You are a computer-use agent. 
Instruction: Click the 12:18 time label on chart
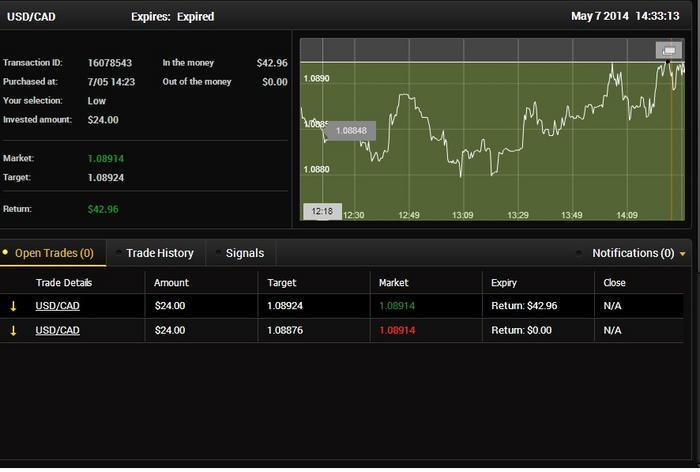[322, 212]
